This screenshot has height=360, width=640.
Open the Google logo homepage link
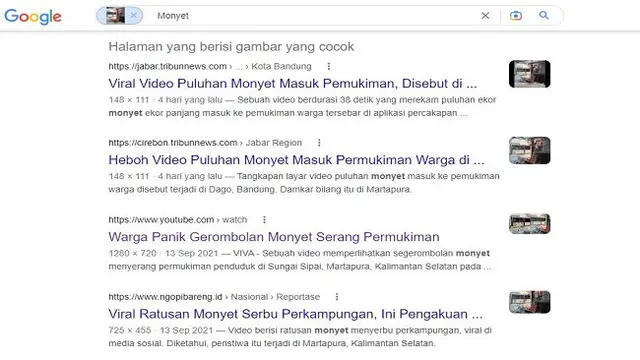(33, 17)
